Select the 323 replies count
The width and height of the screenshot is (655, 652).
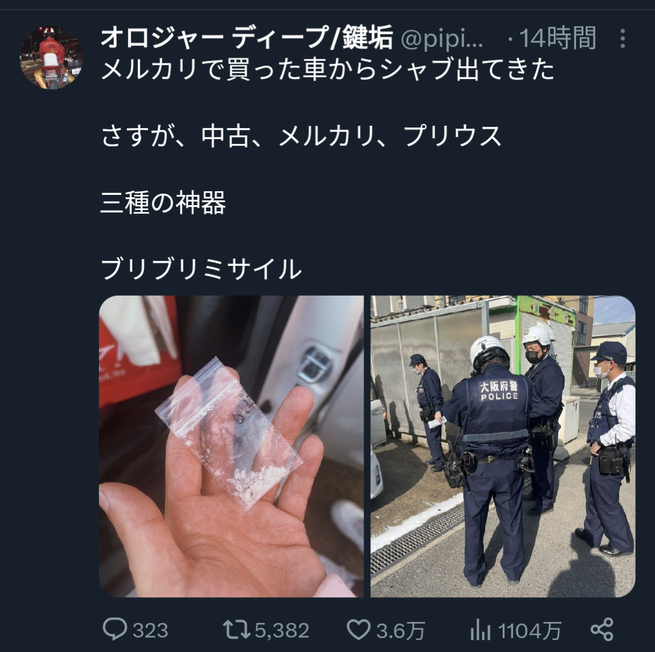(150, 630)
